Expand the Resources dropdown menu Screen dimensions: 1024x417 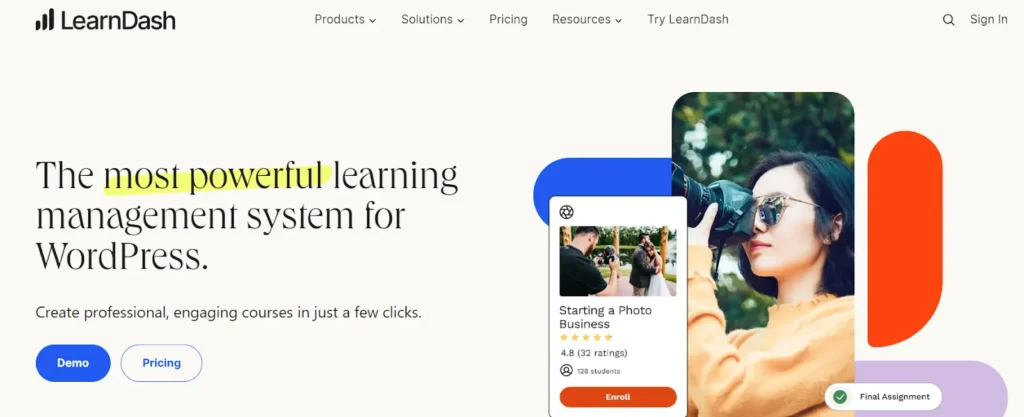[x=587, y=20]
